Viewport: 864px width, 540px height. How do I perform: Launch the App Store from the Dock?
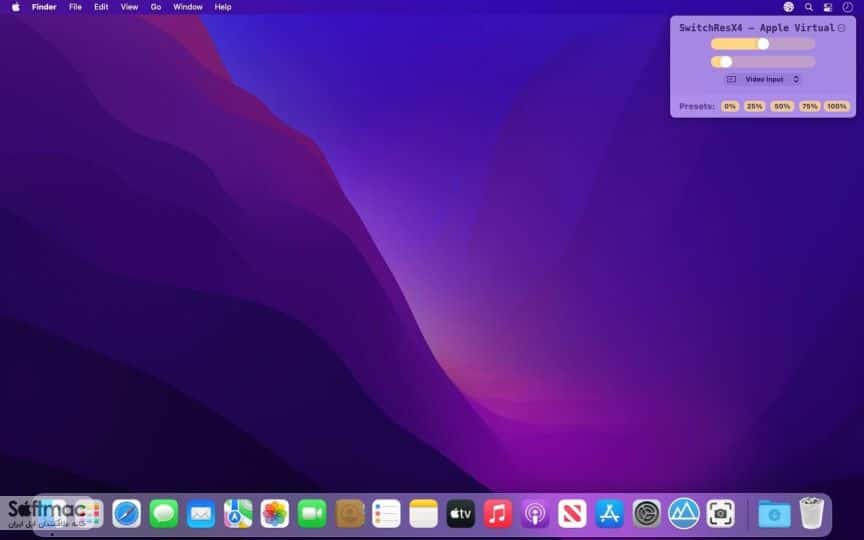[x=609, y=514]
